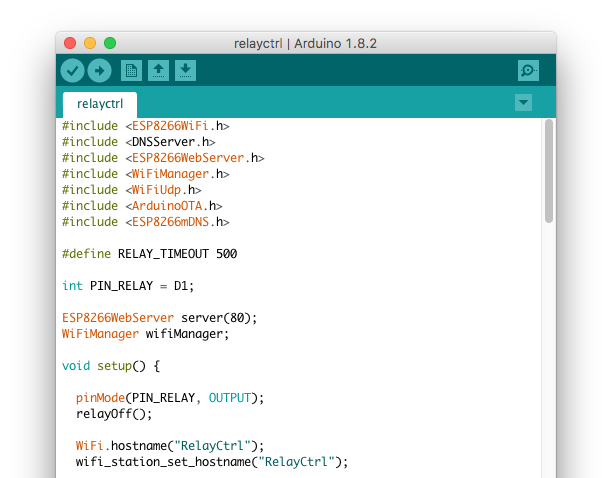Verify the sketch with the checkmark button
Screen dimensions: 612x478
pos(72,71)
